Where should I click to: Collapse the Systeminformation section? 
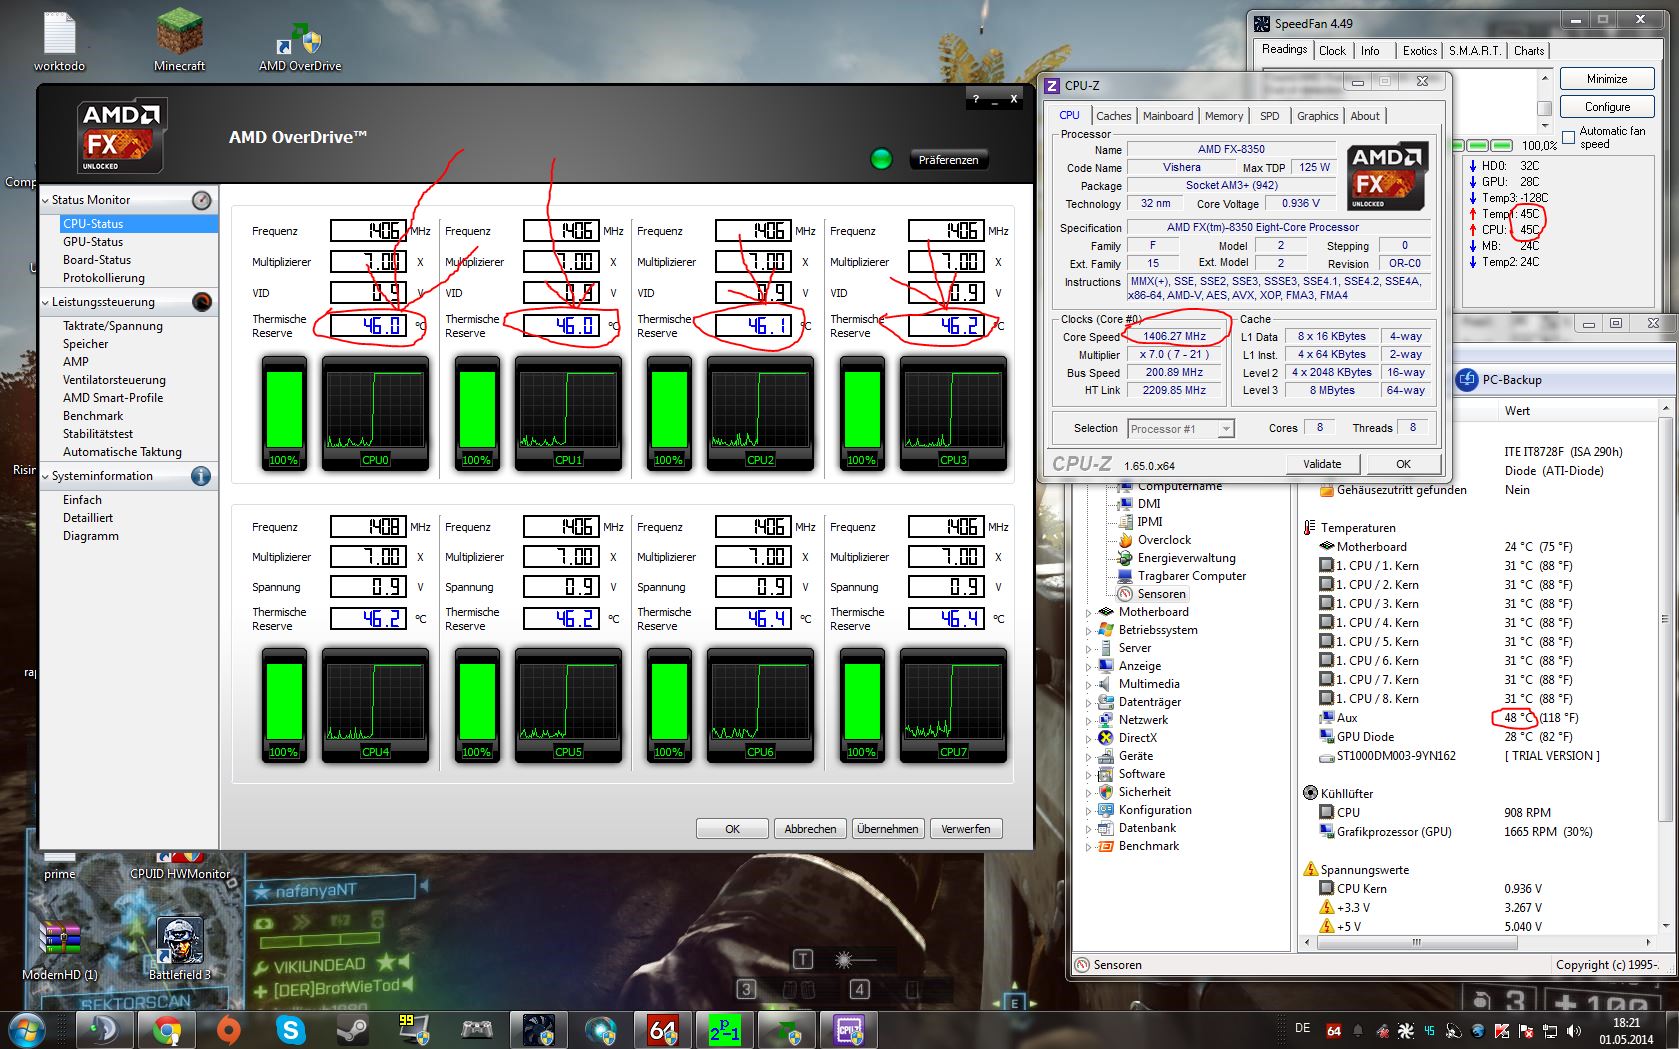pyautogui.click(x=46, y=477)
